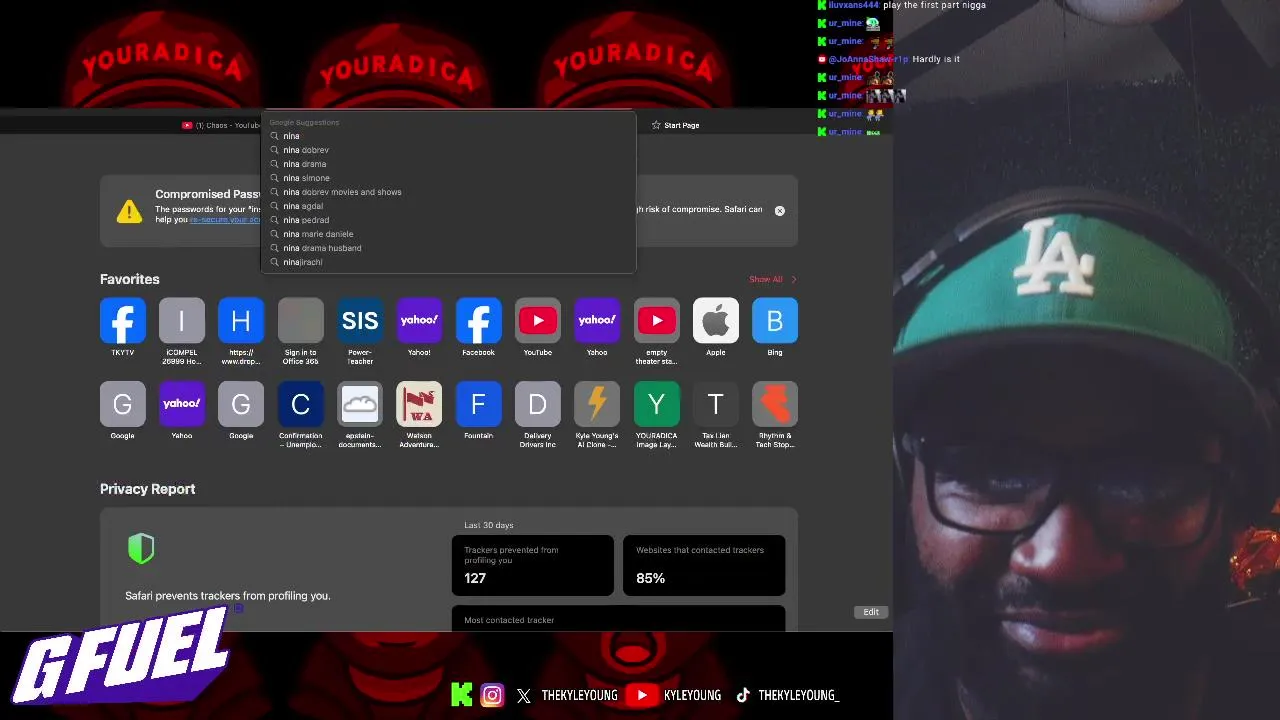Open the favorite labeled Facebook

(x=478, y=321)
